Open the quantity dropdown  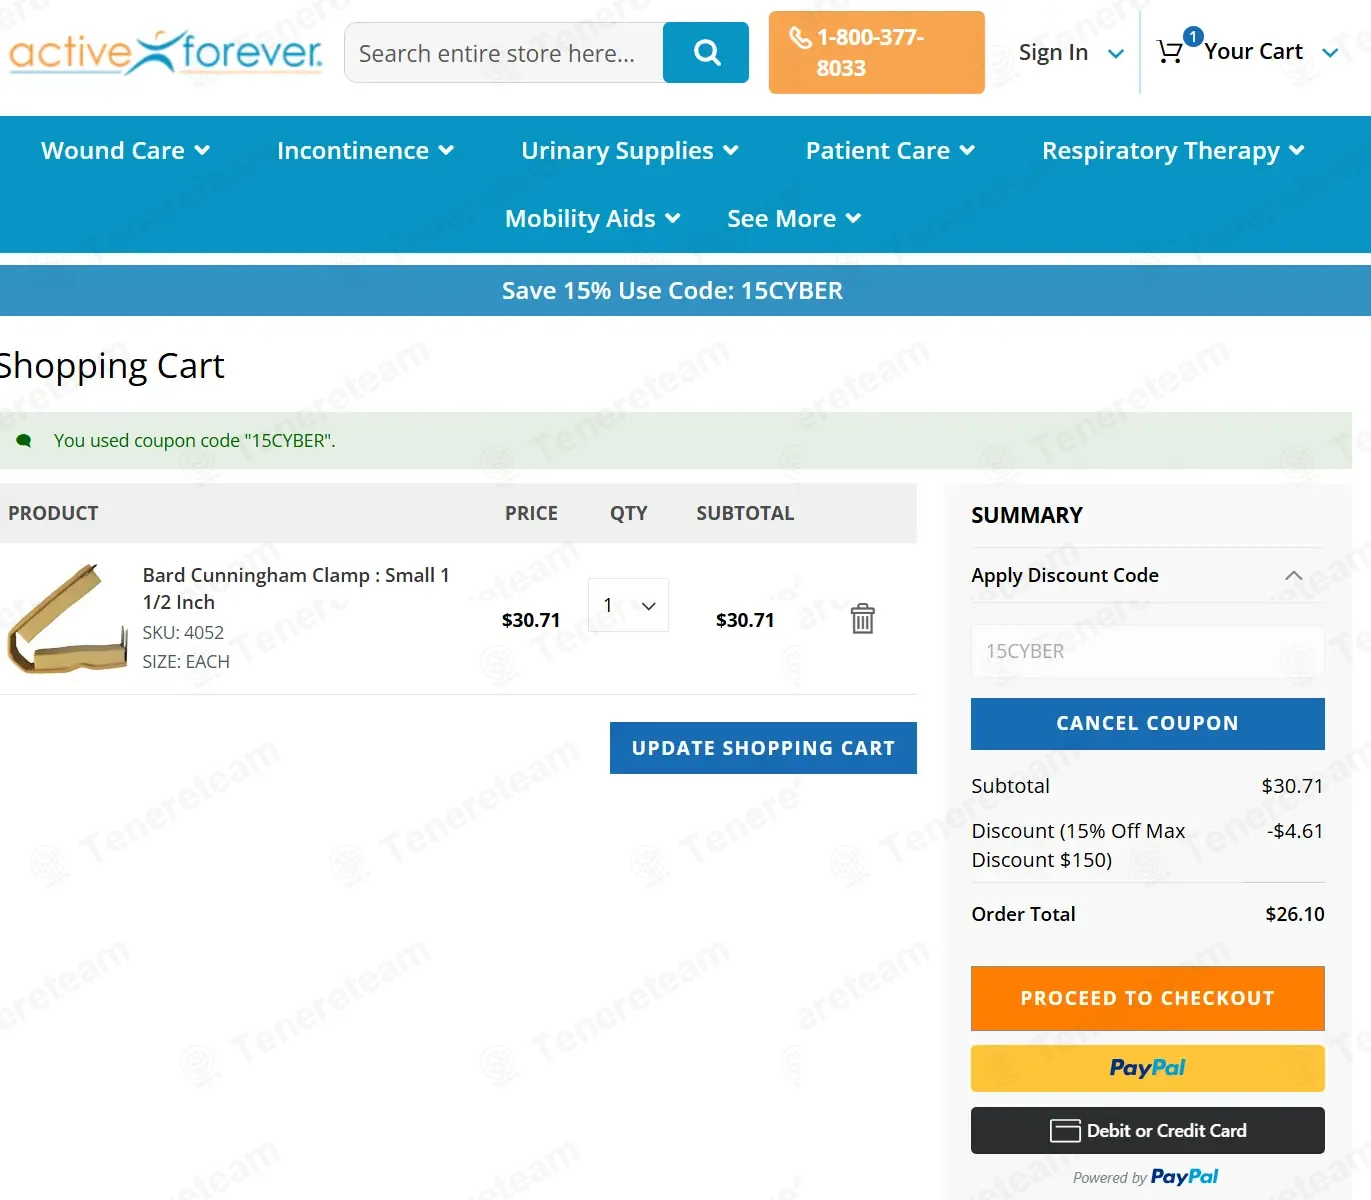coord(628,605)
